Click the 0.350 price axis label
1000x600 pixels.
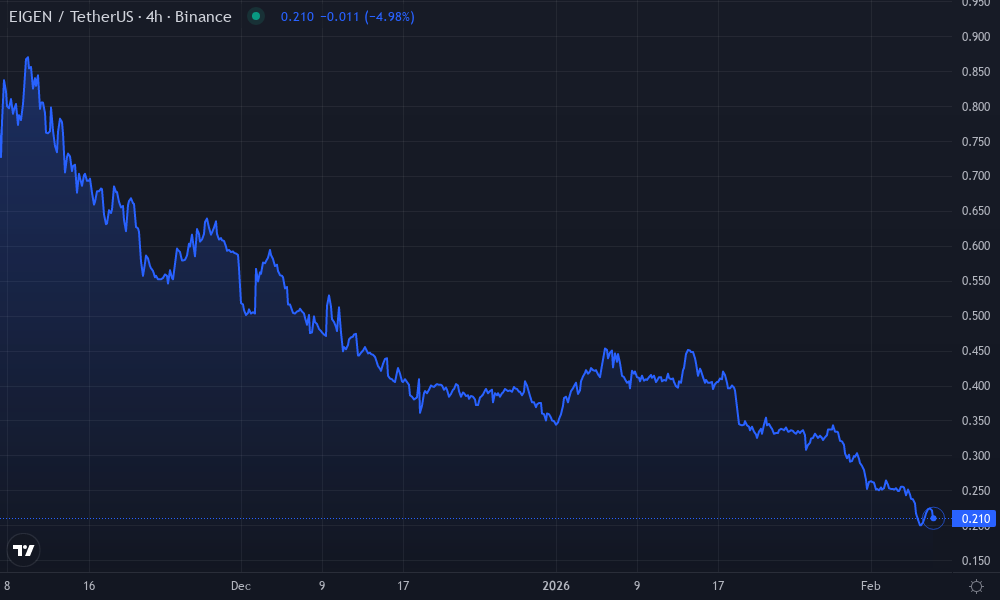(x=976, y=421)
